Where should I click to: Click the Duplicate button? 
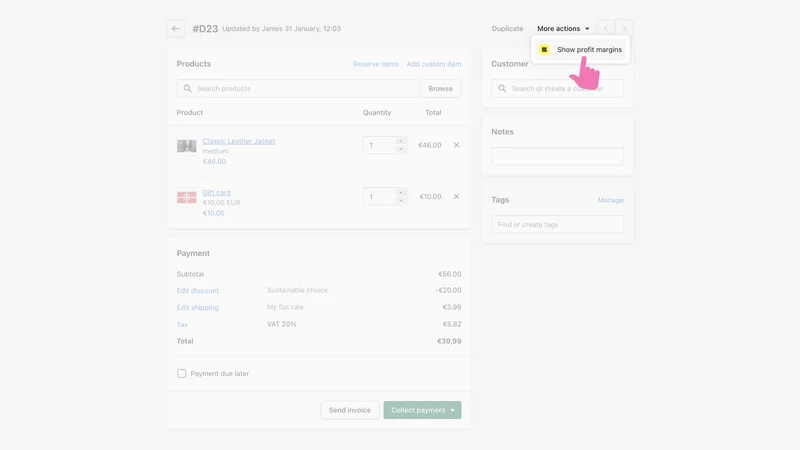(507, 29)
